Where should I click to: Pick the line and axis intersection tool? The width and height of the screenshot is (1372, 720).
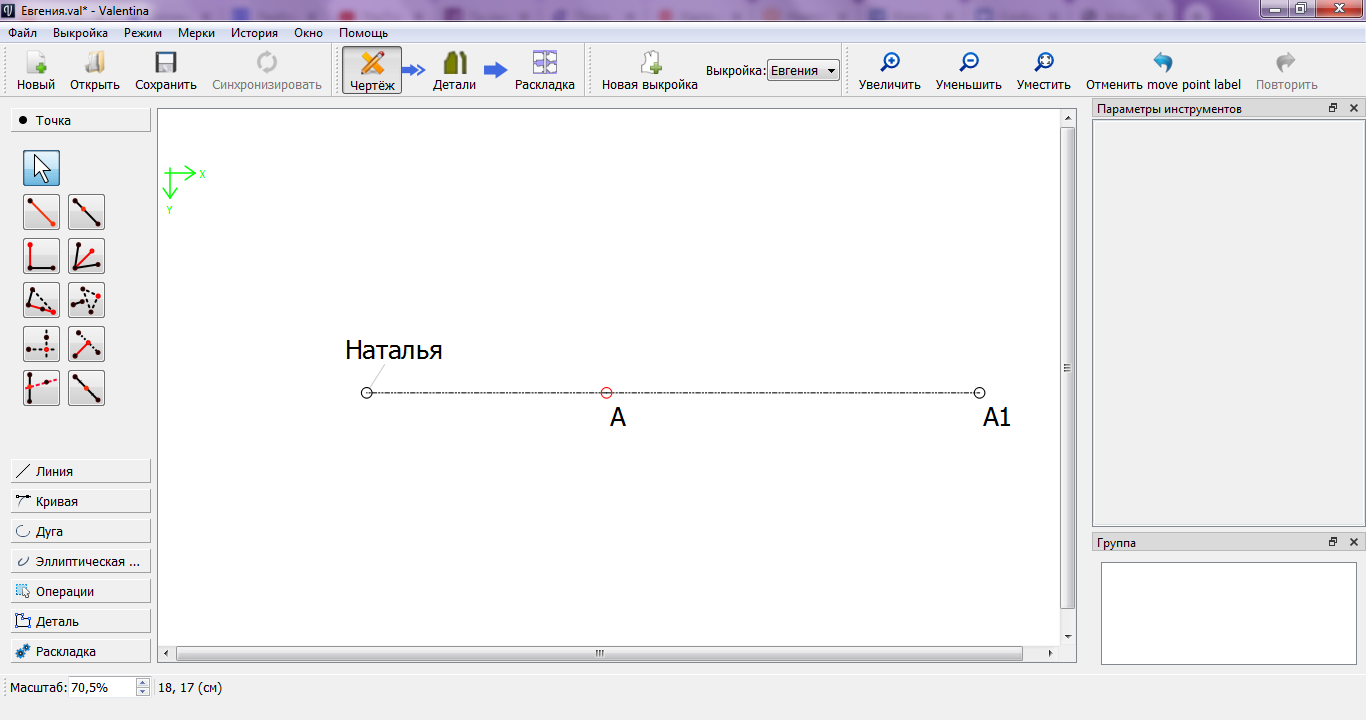click(41, 388)
